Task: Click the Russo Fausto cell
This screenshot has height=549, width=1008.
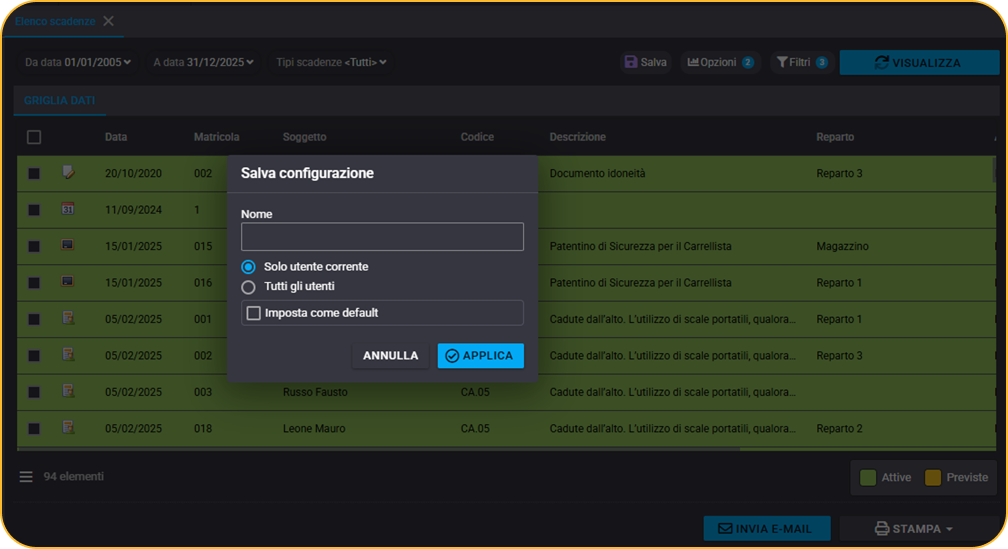Action: point(315,392)
